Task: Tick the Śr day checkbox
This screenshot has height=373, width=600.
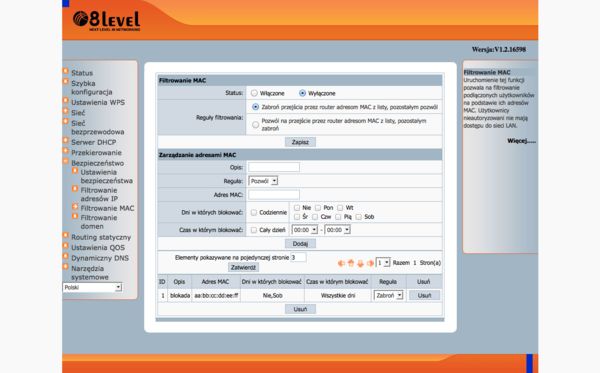Action: 297,217
